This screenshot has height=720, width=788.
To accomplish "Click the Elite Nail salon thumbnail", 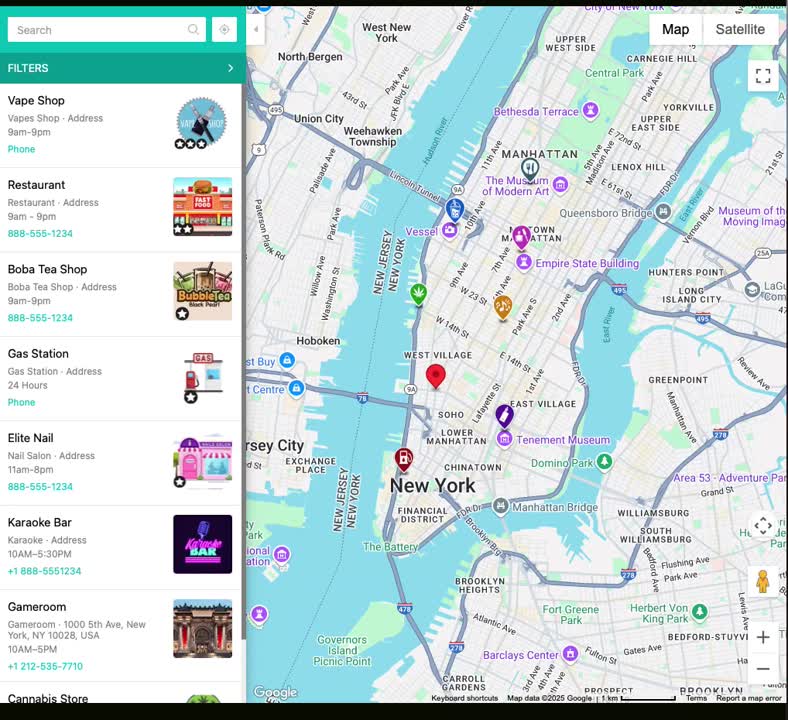I will (x=203, y=460).
